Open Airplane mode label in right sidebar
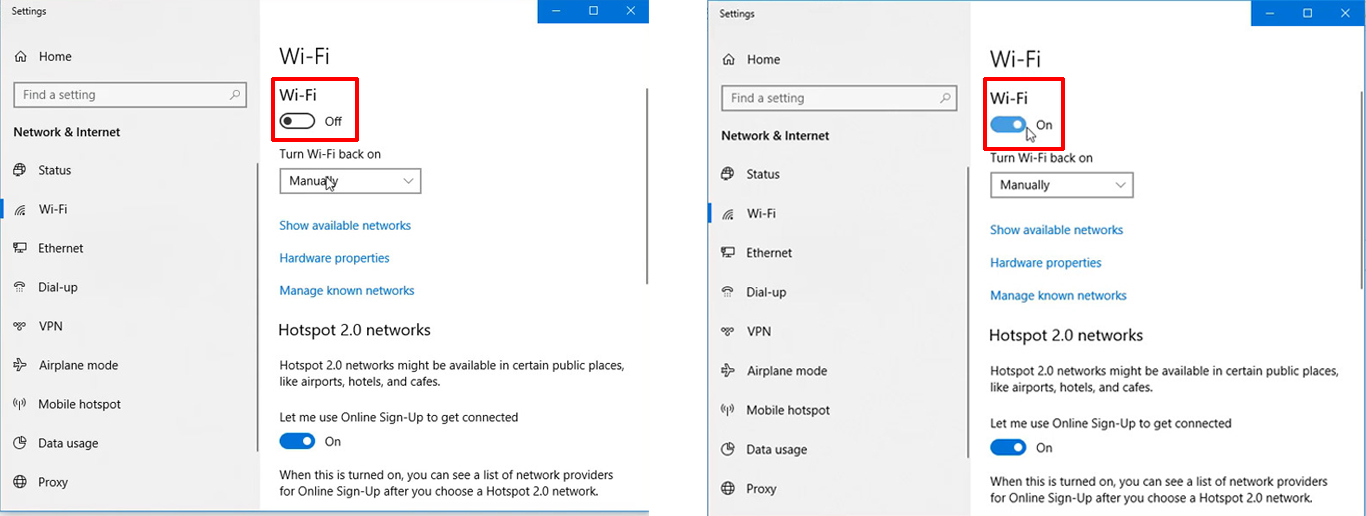1366x516 pixels. tap(787, 371)
